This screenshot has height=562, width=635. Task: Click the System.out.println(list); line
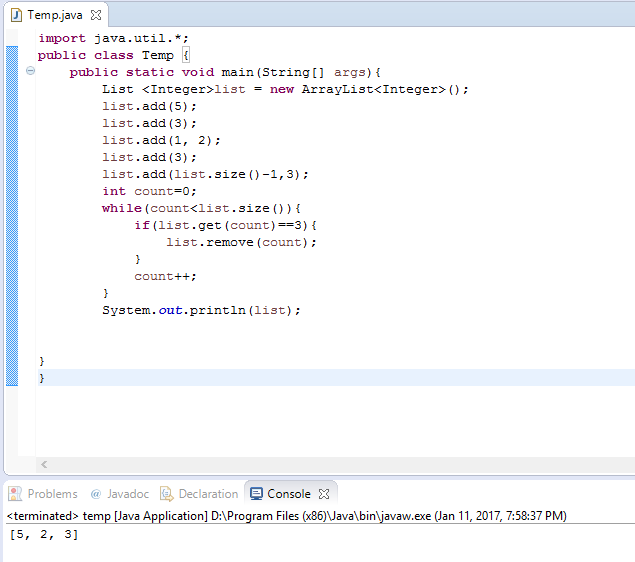pos(201,311)
